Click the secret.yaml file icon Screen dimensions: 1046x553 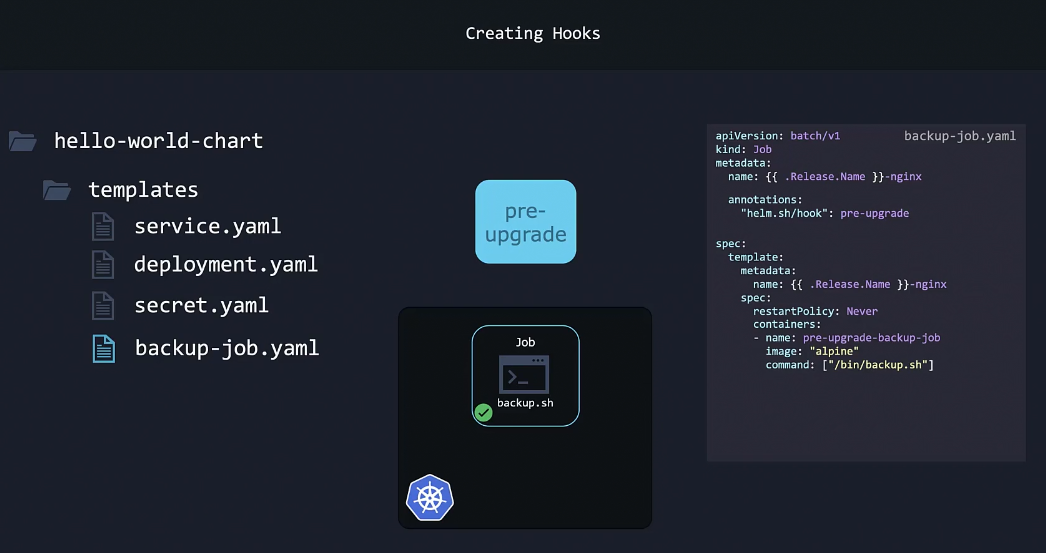point(103,306)
